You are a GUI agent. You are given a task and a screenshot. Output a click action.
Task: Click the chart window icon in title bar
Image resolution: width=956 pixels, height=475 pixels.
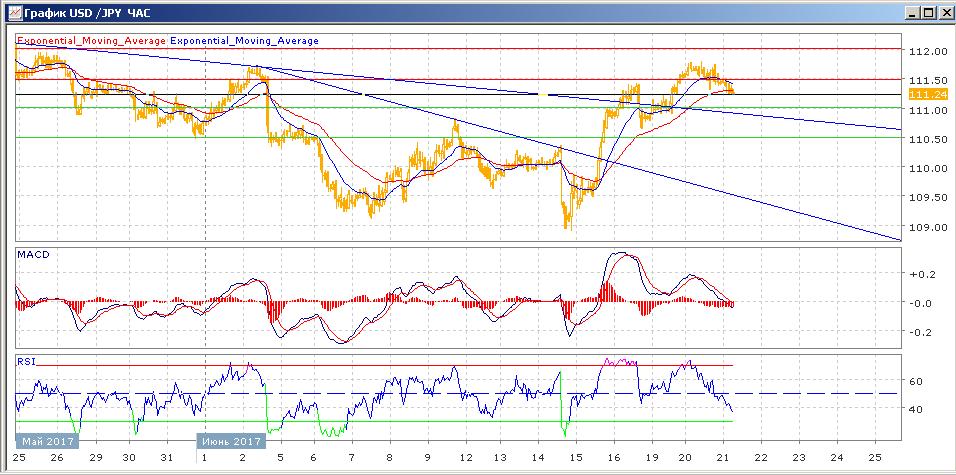point(11,12)
